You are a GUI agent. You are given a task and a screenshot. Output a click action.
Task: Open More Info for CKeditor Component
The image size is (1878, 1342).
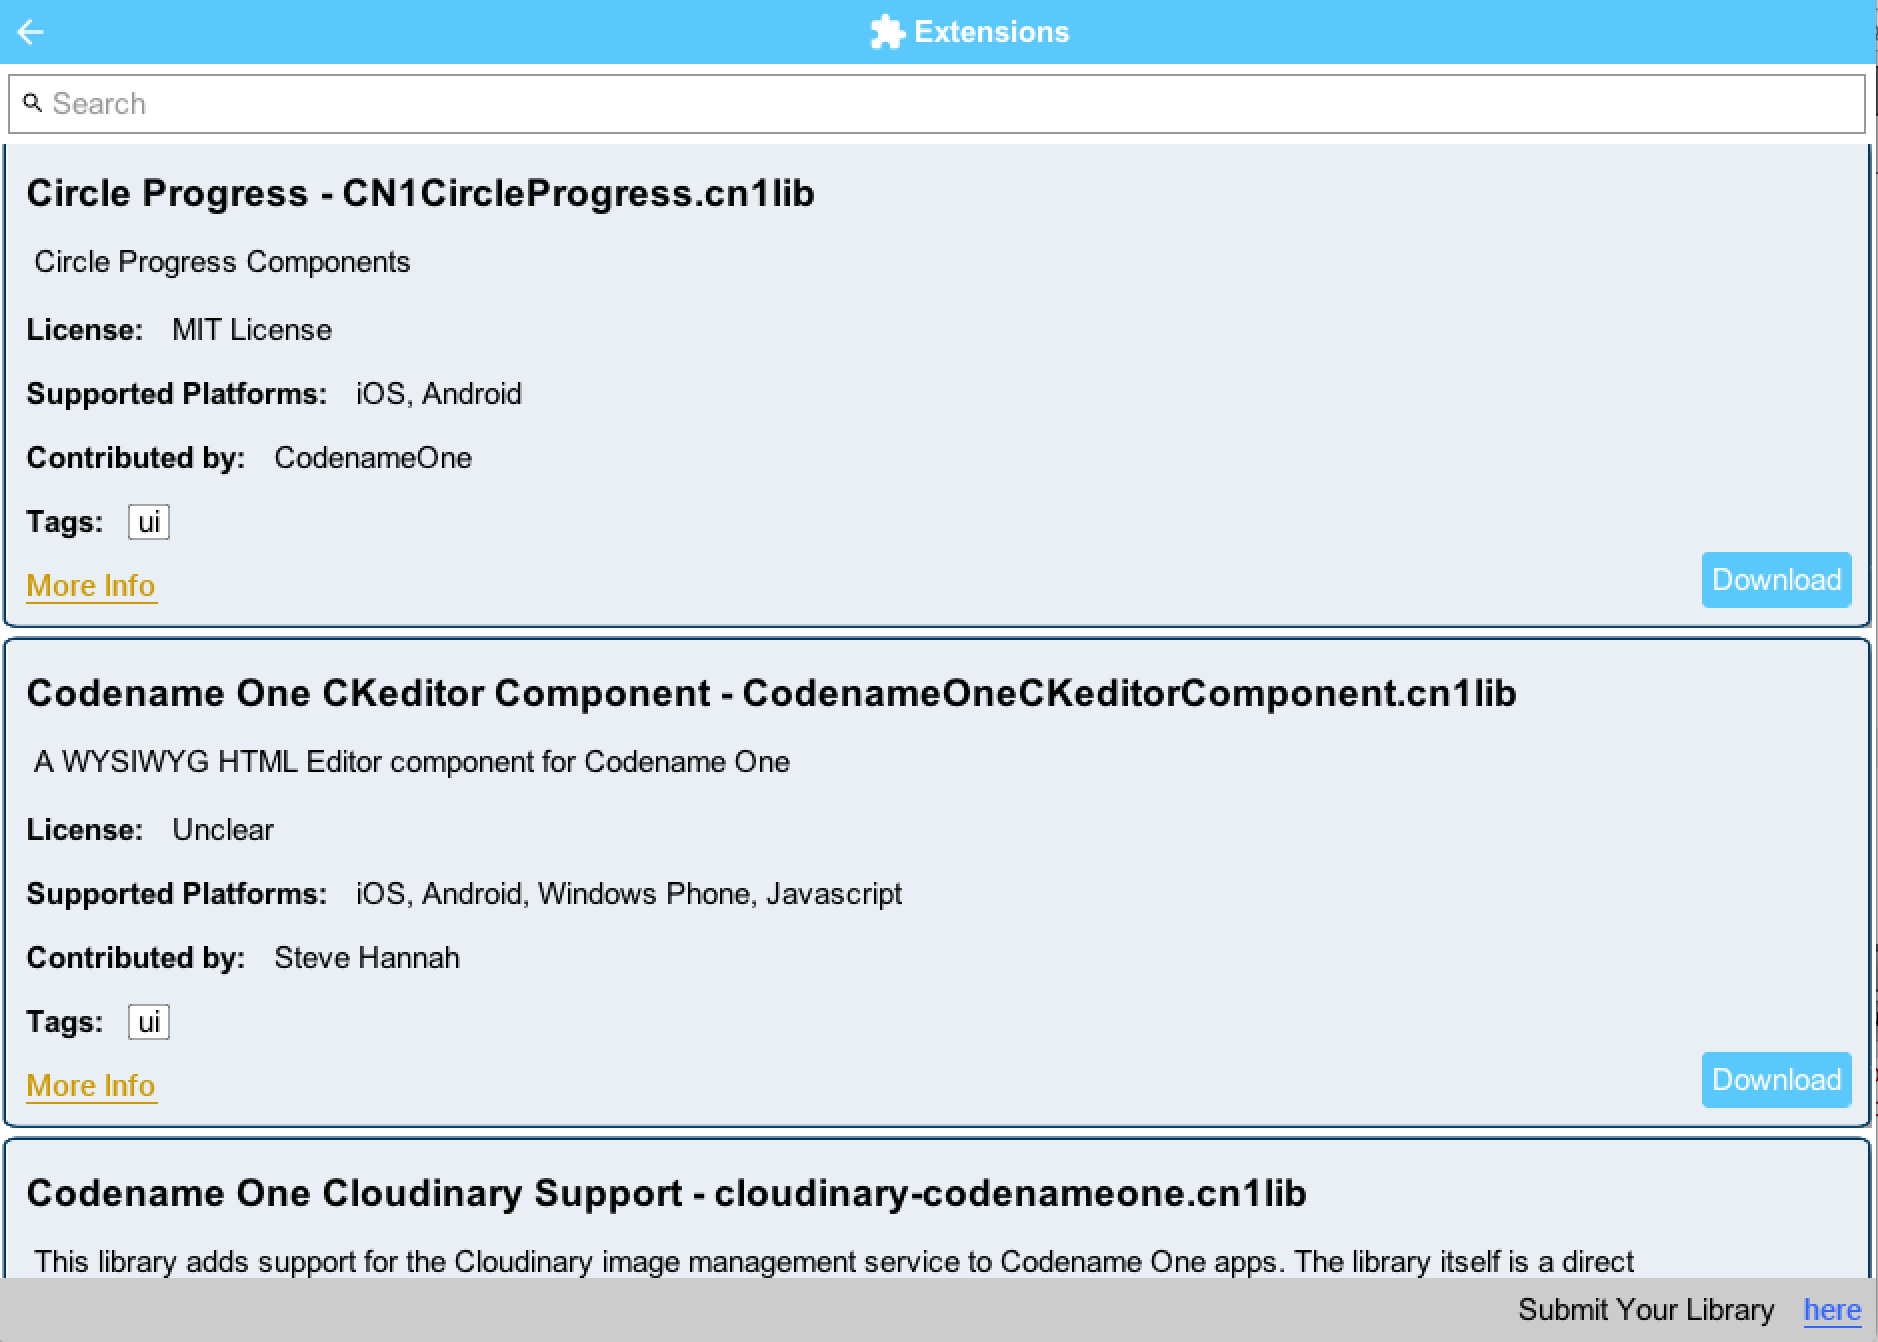90,1086
